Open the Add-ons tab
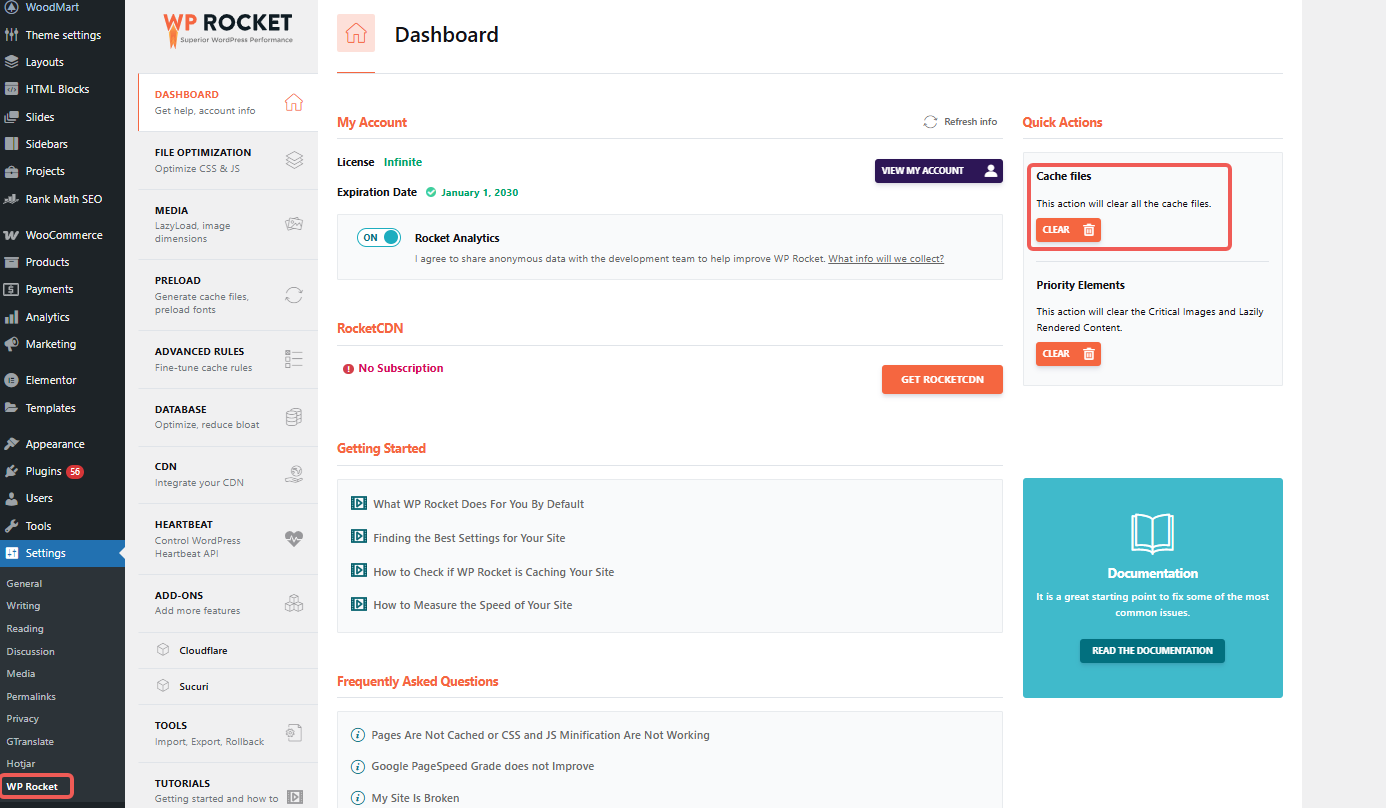Image resolution: width=1386 pixels, height=808 pixels. [x=228, y=602]
